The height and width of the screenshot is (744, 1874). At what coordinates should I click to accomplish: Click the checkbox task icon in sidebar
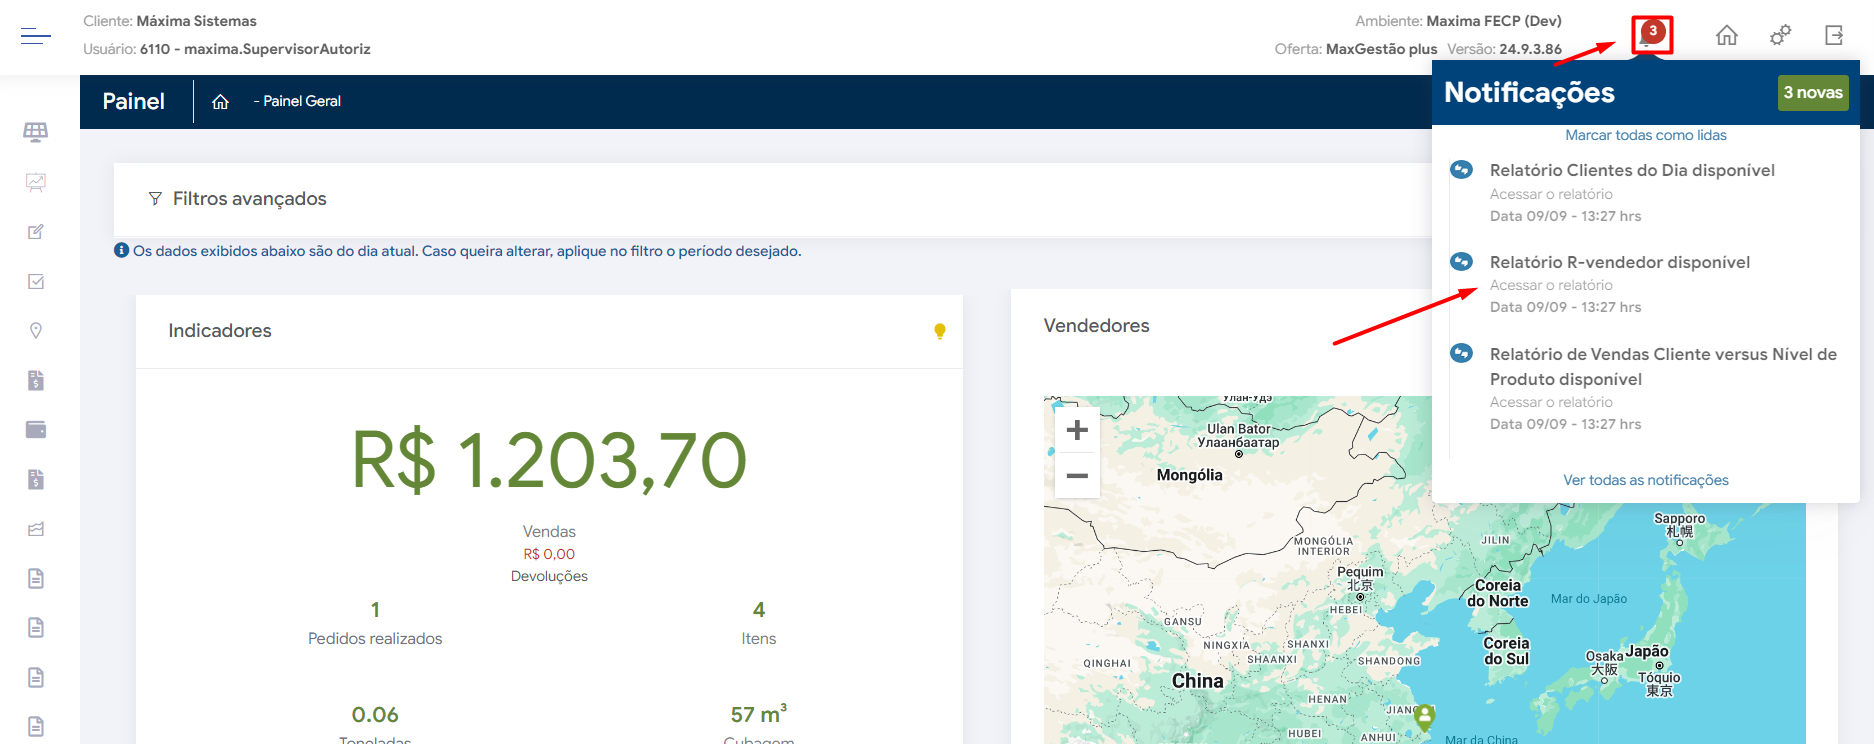(x=36, y=282)
